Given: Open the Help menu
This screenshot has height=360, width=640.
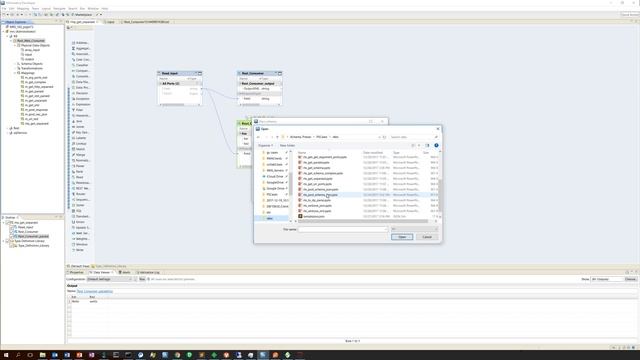Looking at the screenshot, I should [x=104, y=8].
